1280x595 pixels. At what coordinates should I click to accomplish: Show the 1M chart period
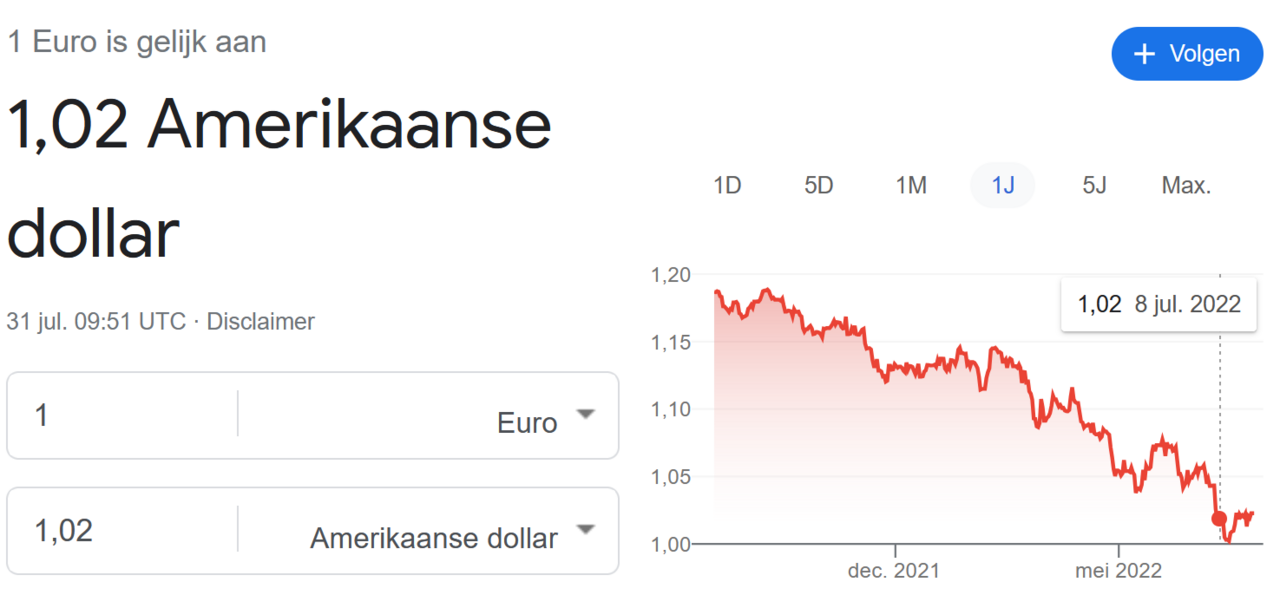pos(911,185)
